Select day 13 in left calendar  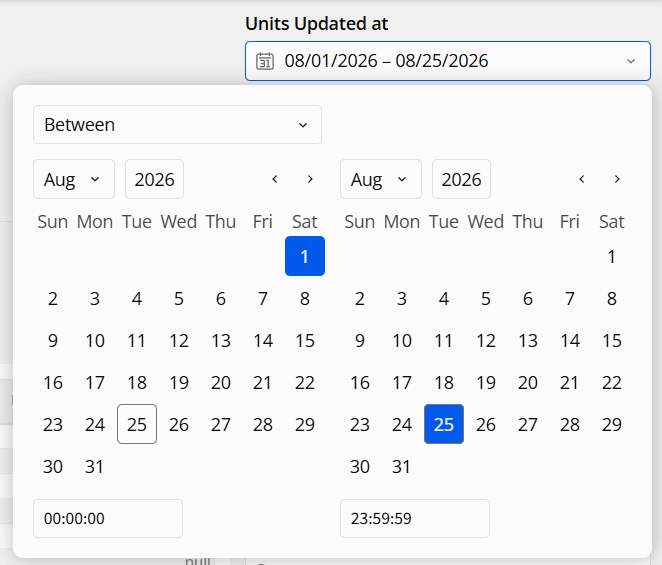tap(221, 340)
